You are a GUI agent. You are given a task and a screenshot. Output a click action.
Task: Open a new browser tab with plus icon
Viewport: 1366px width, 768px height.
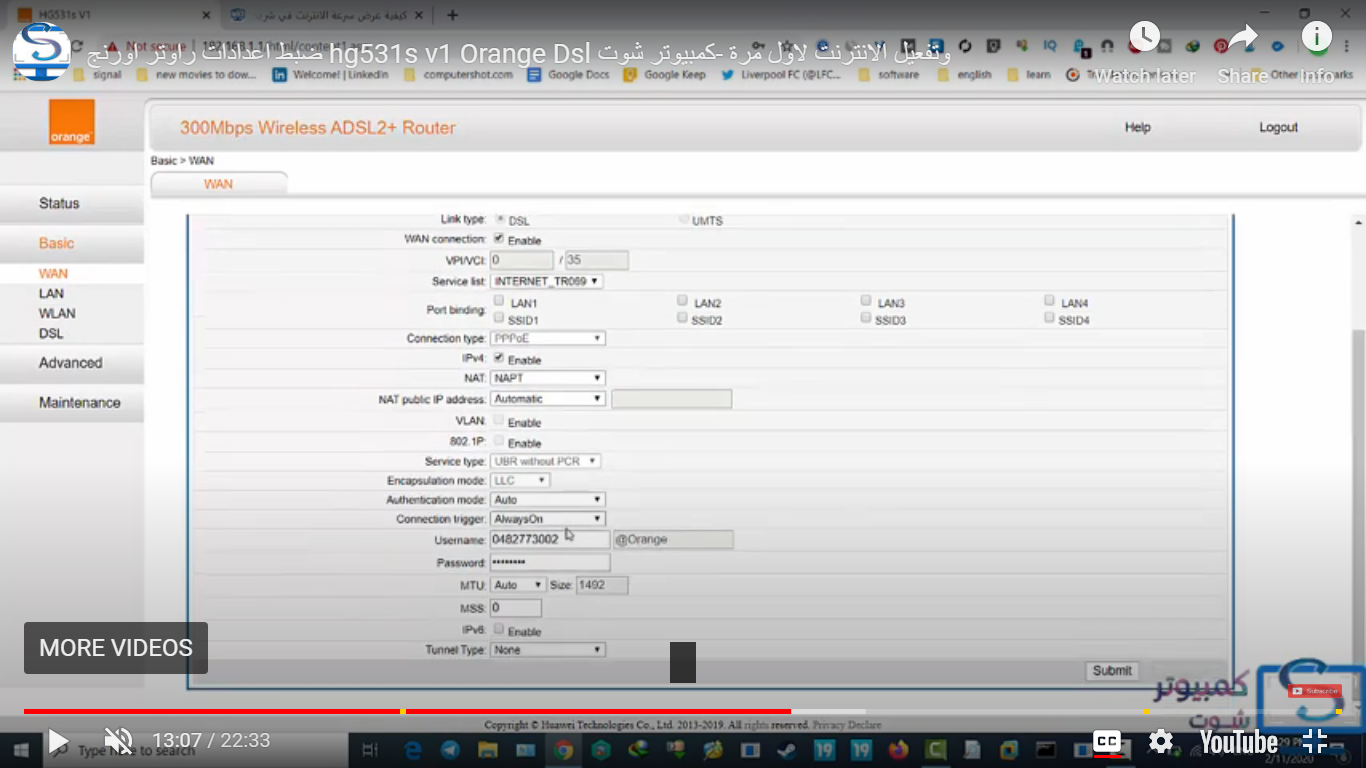452,15
